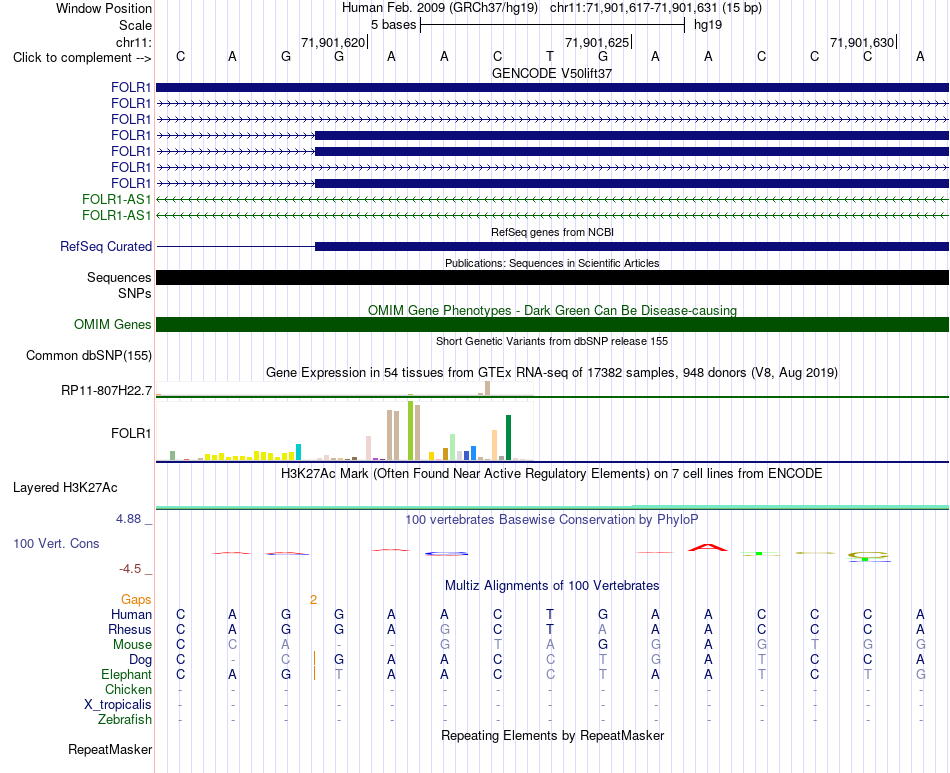Click the RefSeq Curated blue exon bar
Viewport: 950px width, 773px height.
(632, 247)
